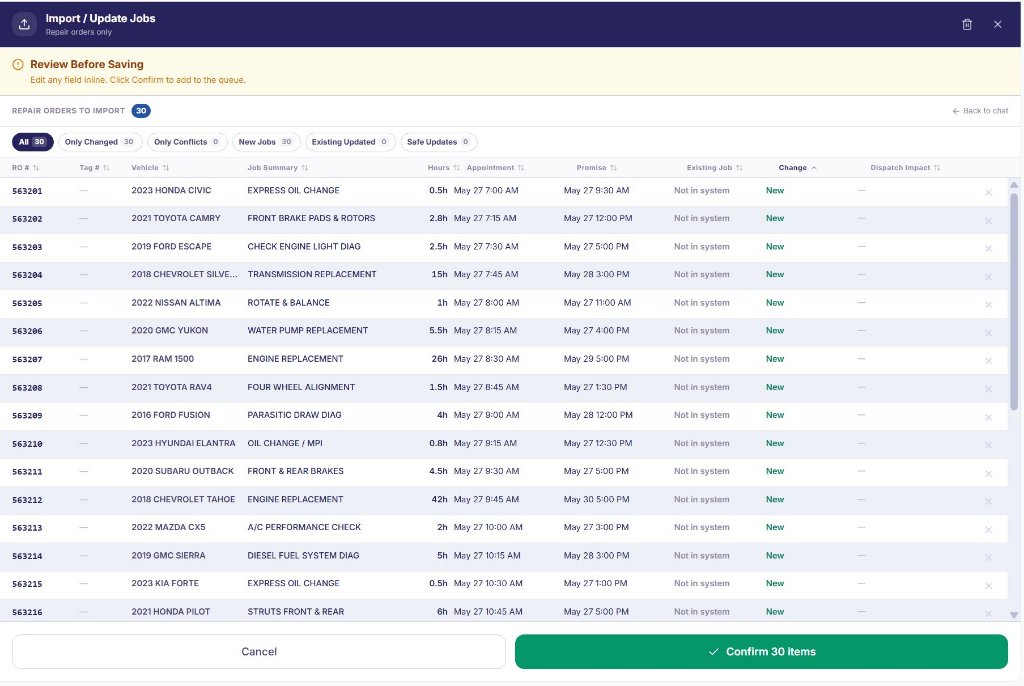
Task: Sort the table by Hours column
Action: point(443,168)
